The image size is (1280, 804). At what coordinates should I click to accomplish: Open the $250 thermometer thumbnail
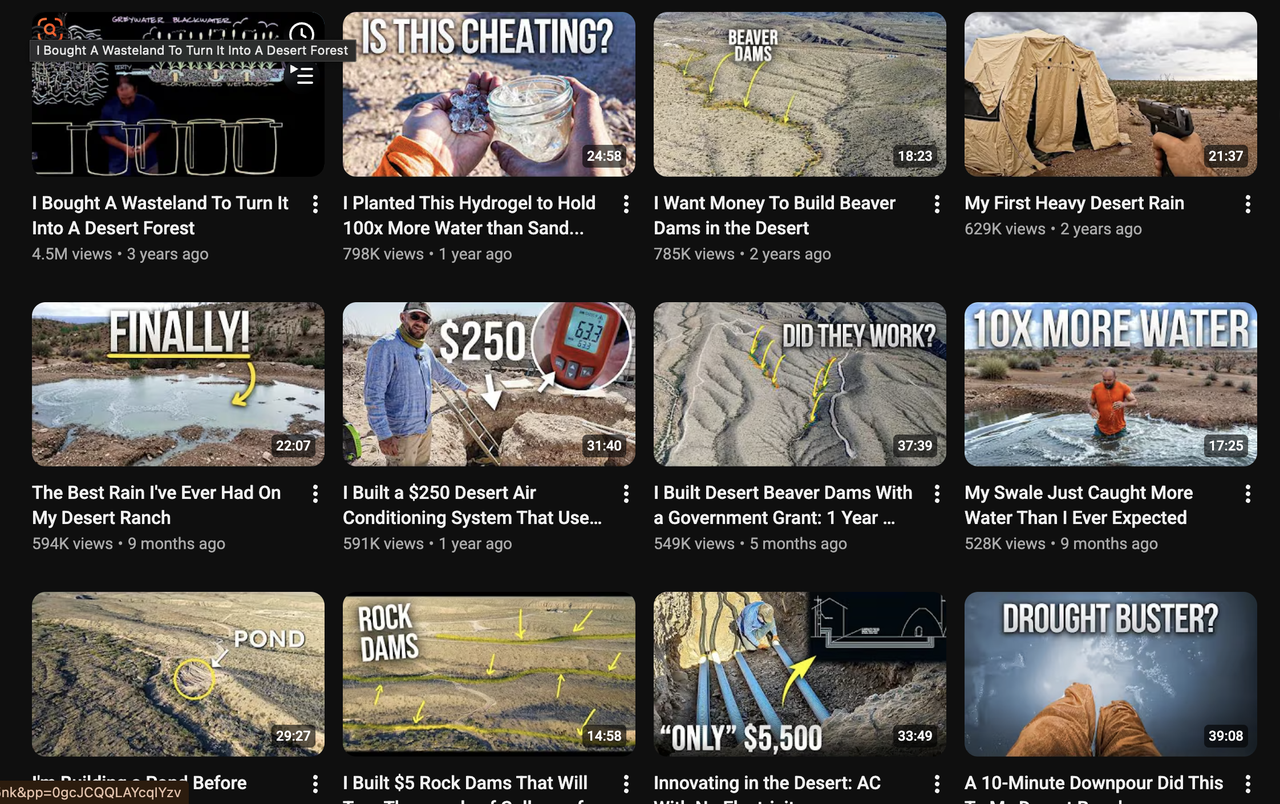coord(489,384)
